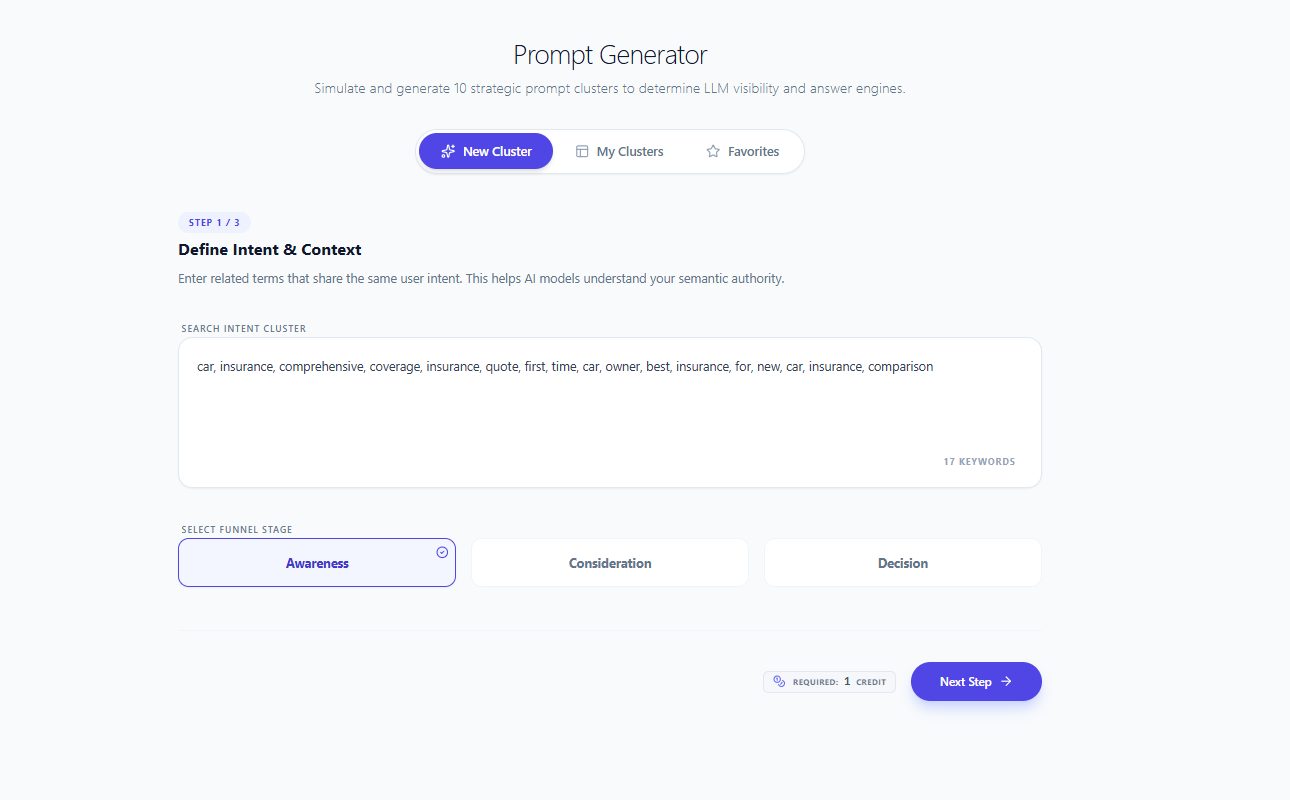Select the Consideration funnel stage
This screenshot has height=800, width=1290.
click(609, 562)
